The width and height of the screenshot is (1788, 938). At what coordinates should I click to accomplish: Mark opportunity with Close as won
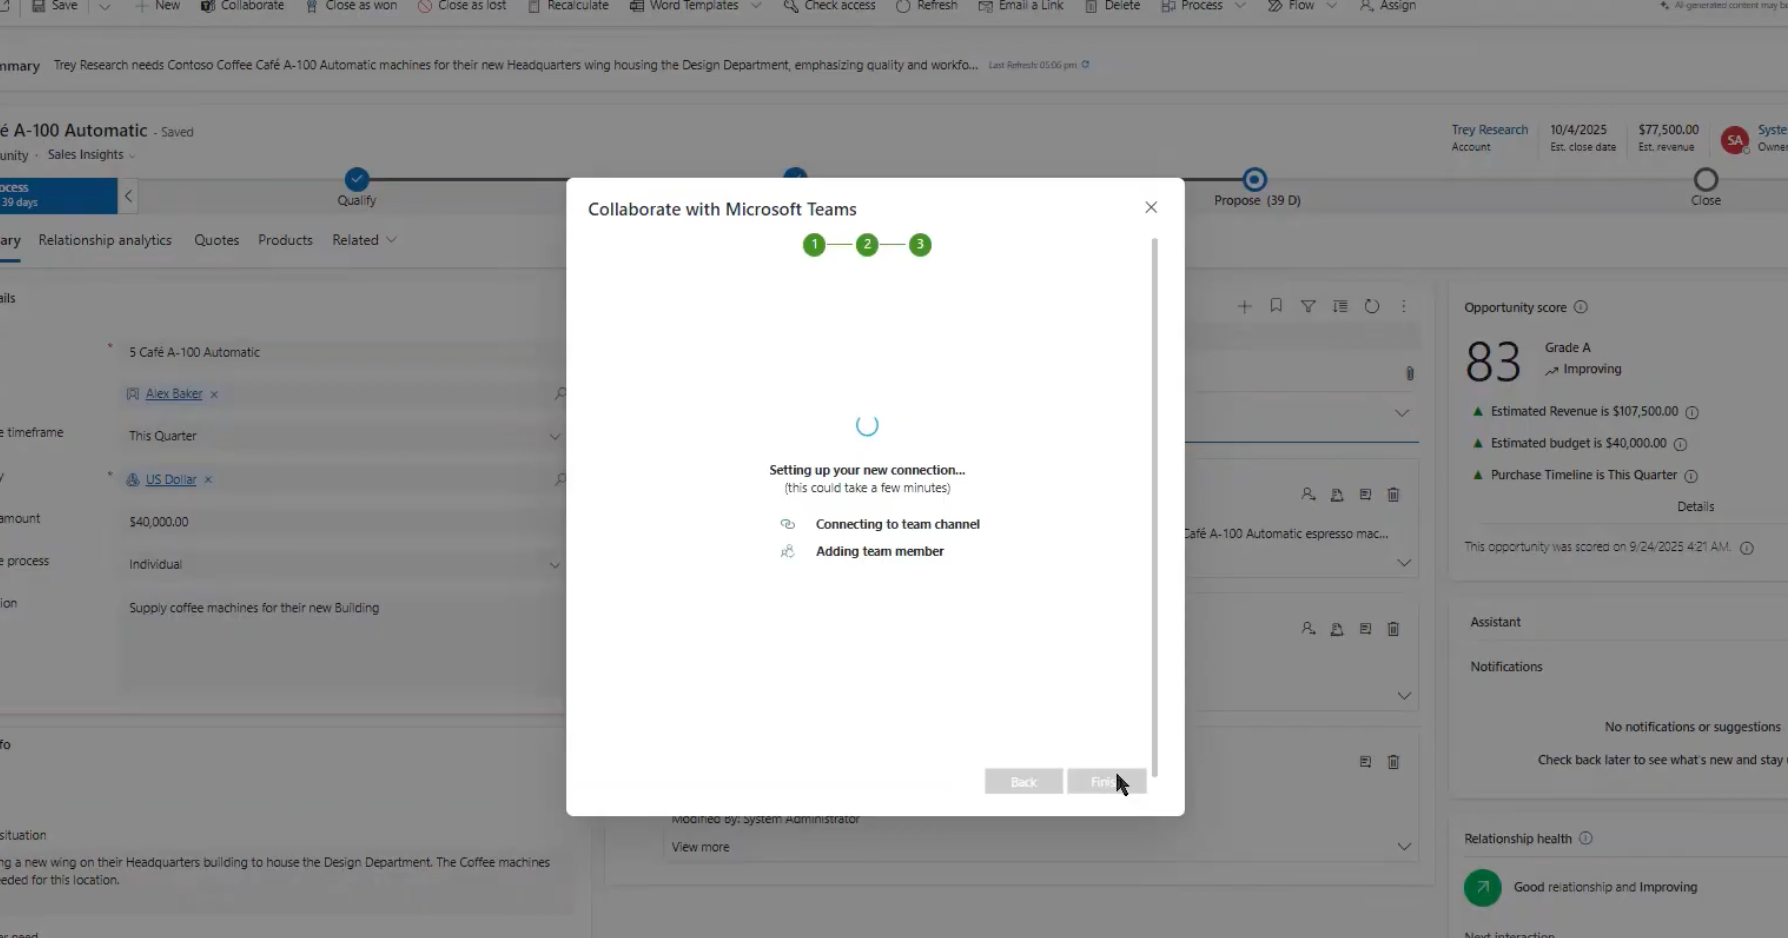[x=351, y=6]
